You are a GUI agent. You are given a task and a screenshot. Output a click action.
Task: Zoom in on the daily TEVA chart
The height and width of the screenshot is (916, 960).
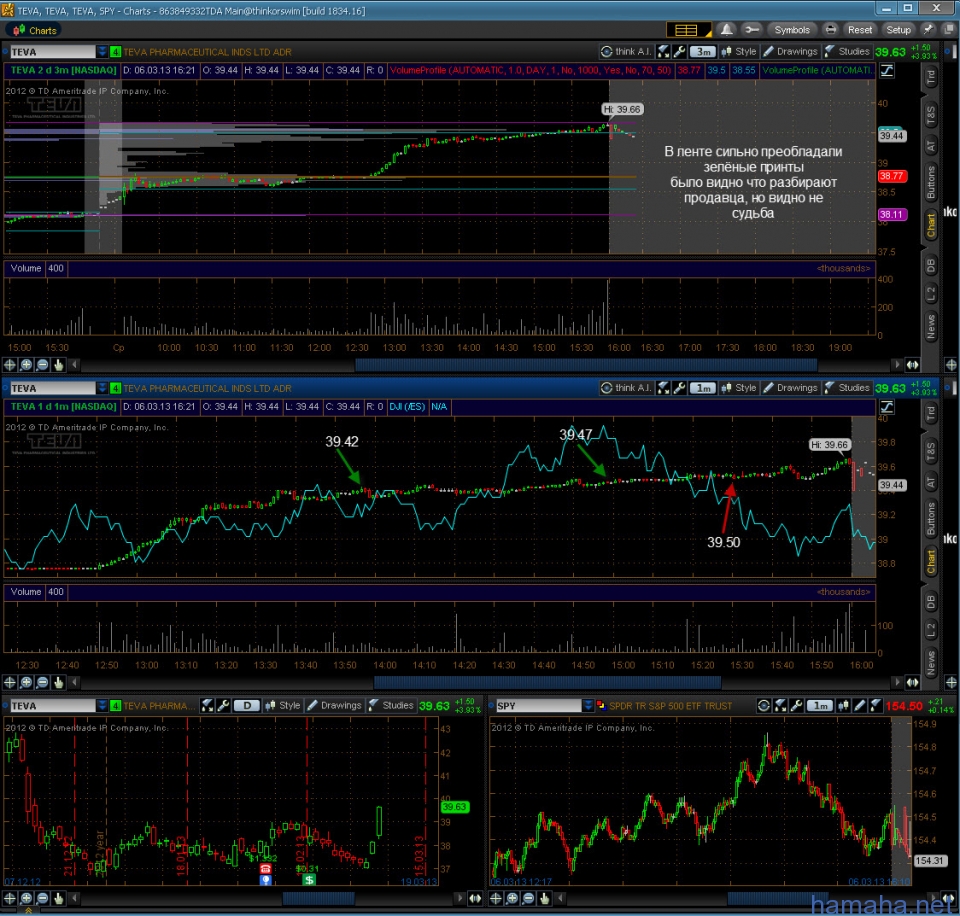pyautogui.click(x=26, y=898)
